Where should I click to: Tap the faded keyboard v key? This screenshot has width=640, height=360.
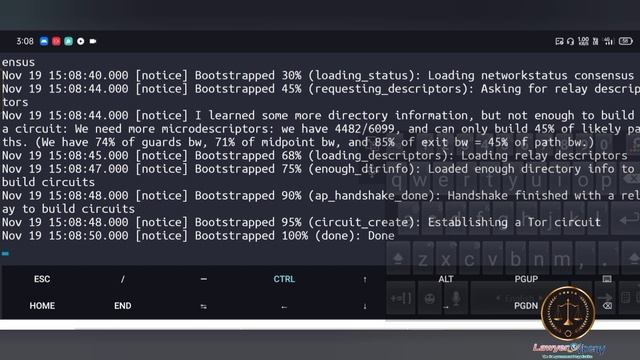pyautogui.click(x=492, y=259)
